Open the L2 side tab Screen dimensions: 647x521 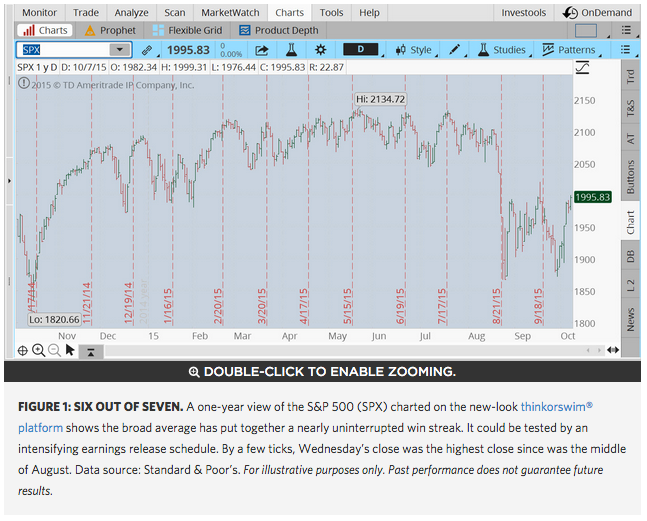[x=630, y=285]
